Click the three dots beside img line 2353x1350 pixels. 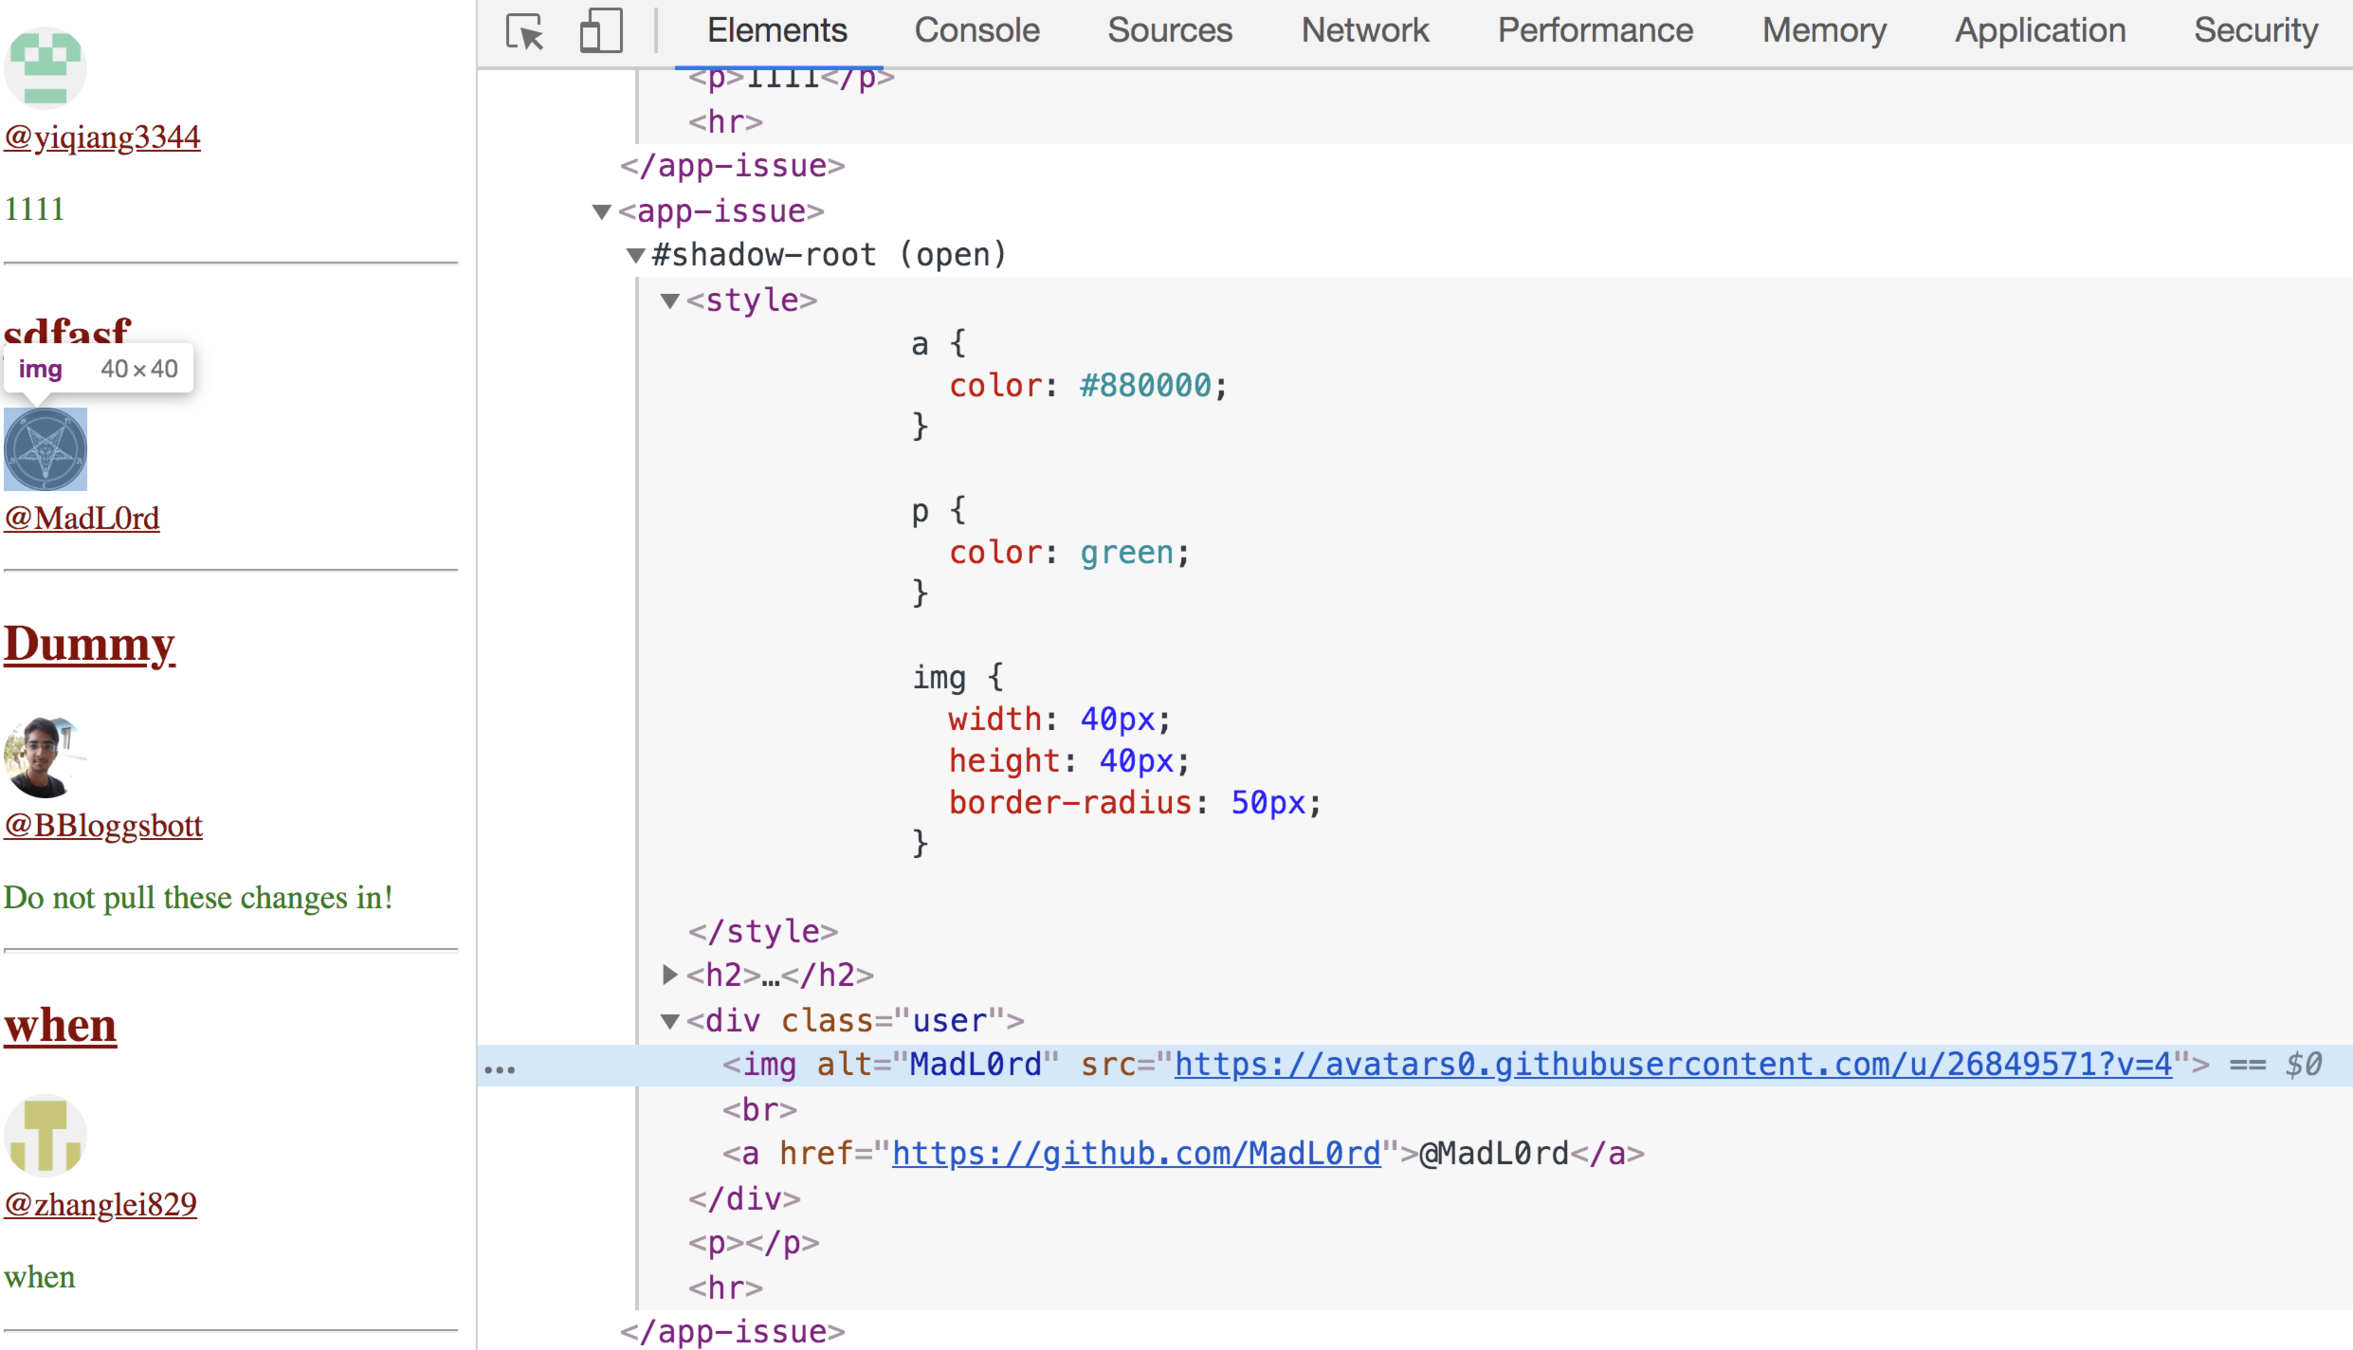click(500, 1068)
